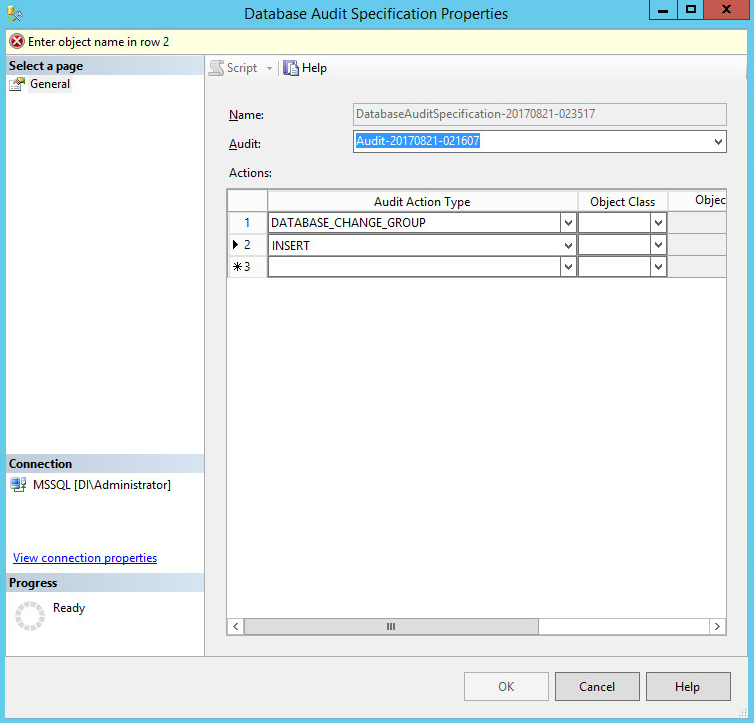
Task: Click the Help button at bottom right
Action: (x=687, y=687)
